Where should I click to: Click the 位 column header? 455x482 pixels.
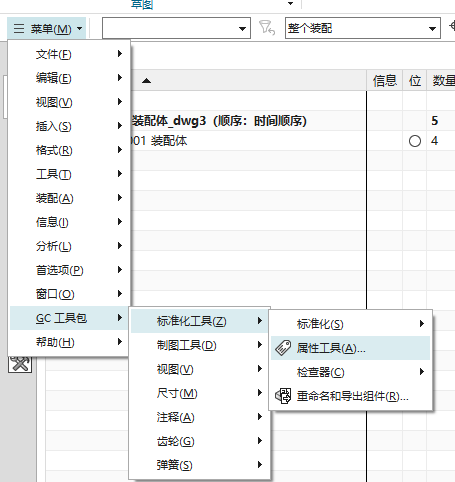415,81
